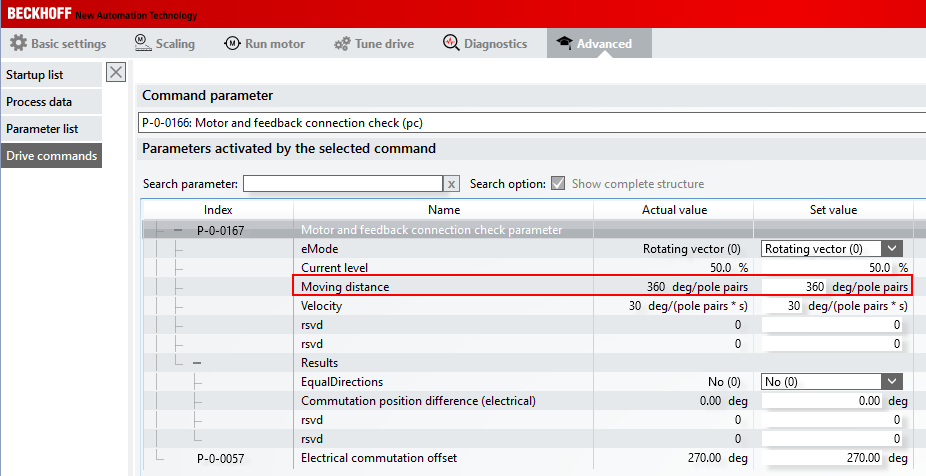Click the Basic settings gear icon
The width and height of the screenshot is (926, 476).
(18, 43)
